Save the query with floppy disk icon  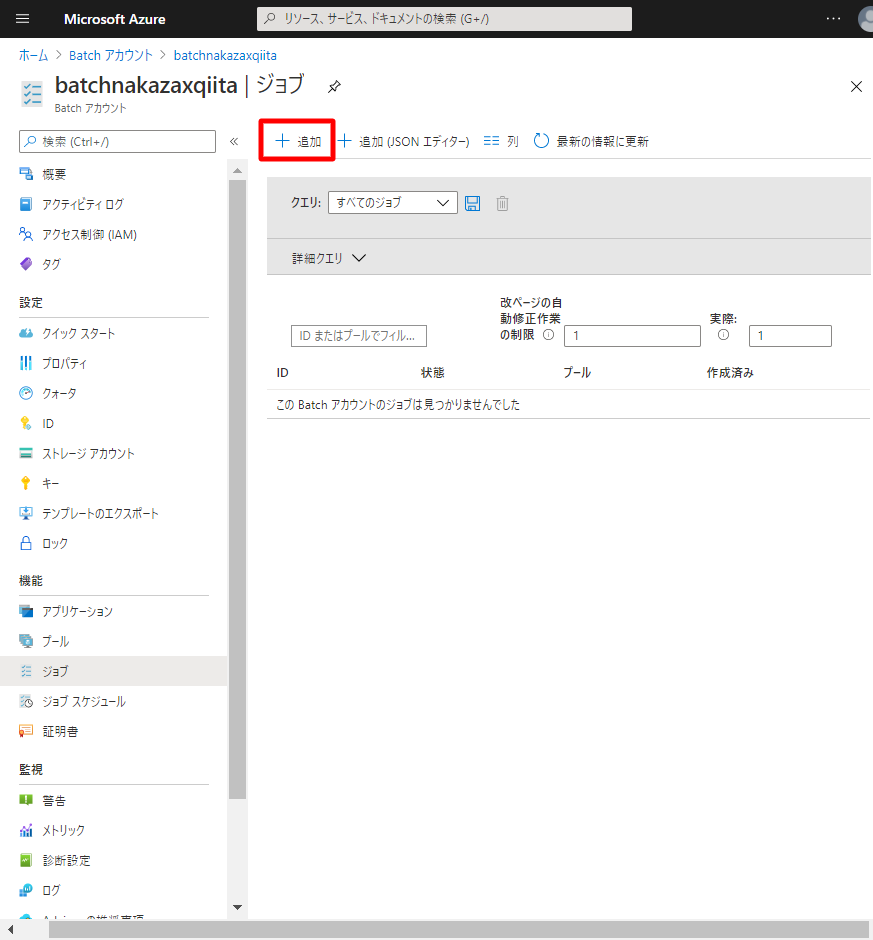(472, 203)
